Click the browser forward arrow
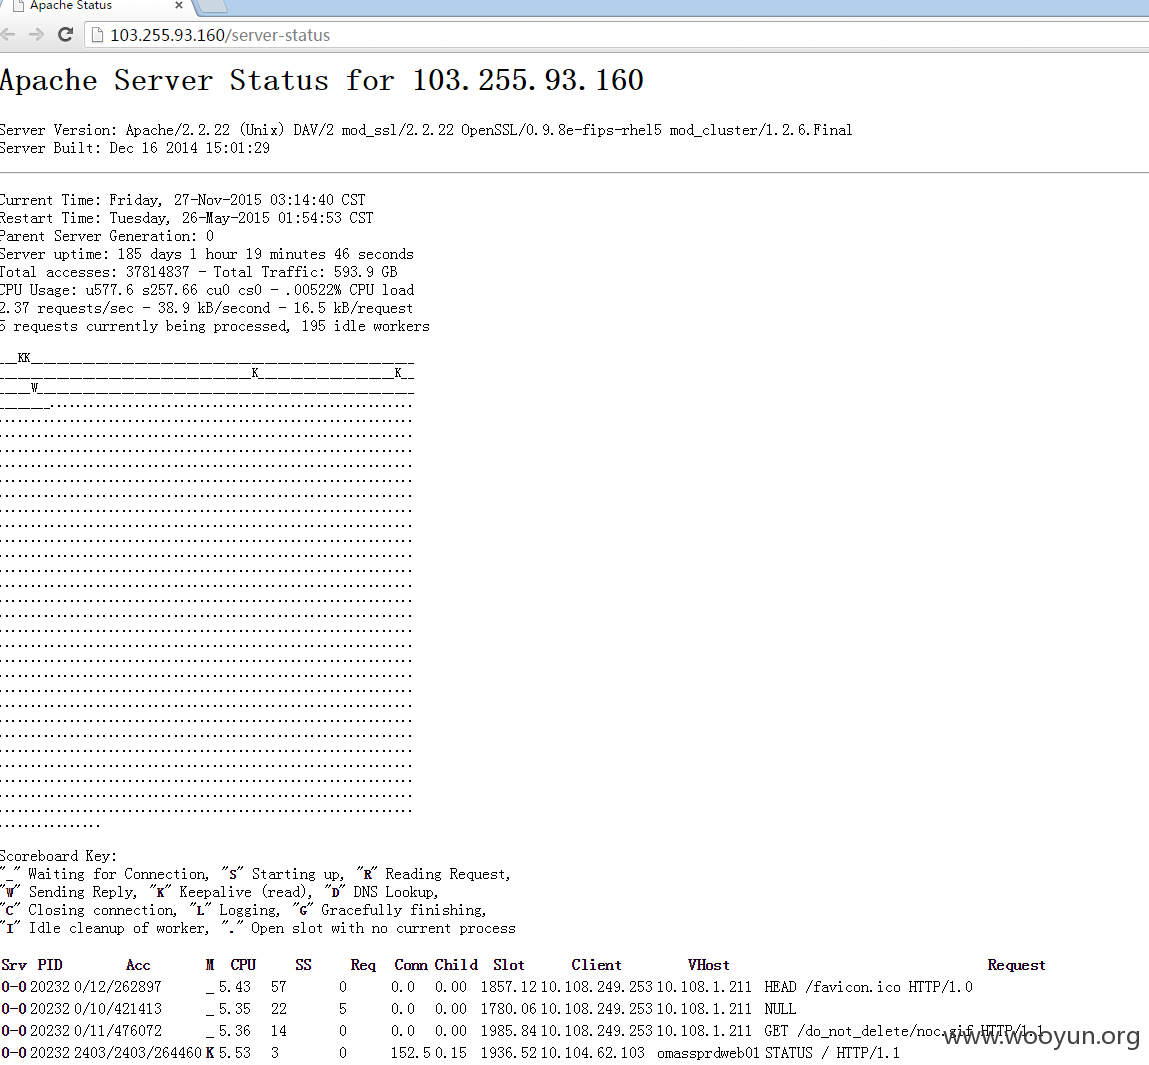This screenshot has height=1065, width=1149. pyautogui.click(x=36, y=34)
